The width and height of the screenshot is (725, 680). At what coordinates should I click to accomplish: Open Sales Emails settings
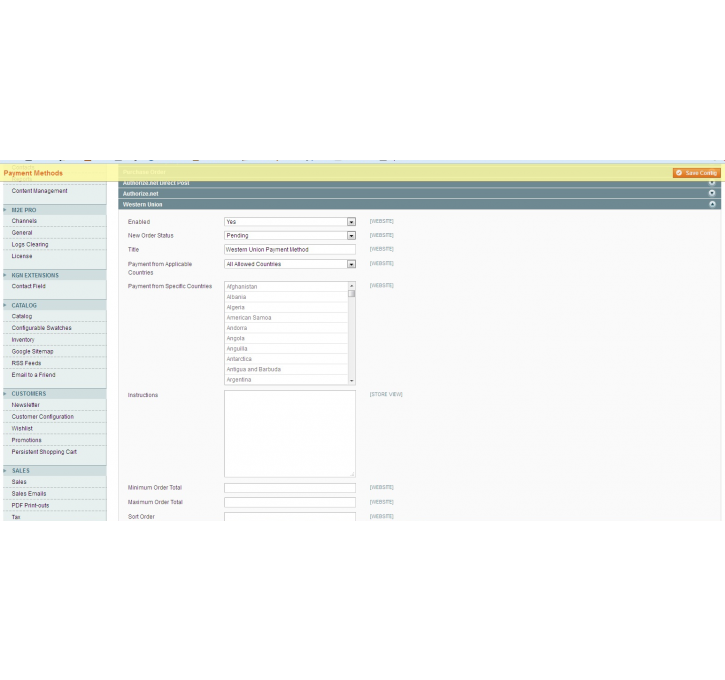pos(29,494)
